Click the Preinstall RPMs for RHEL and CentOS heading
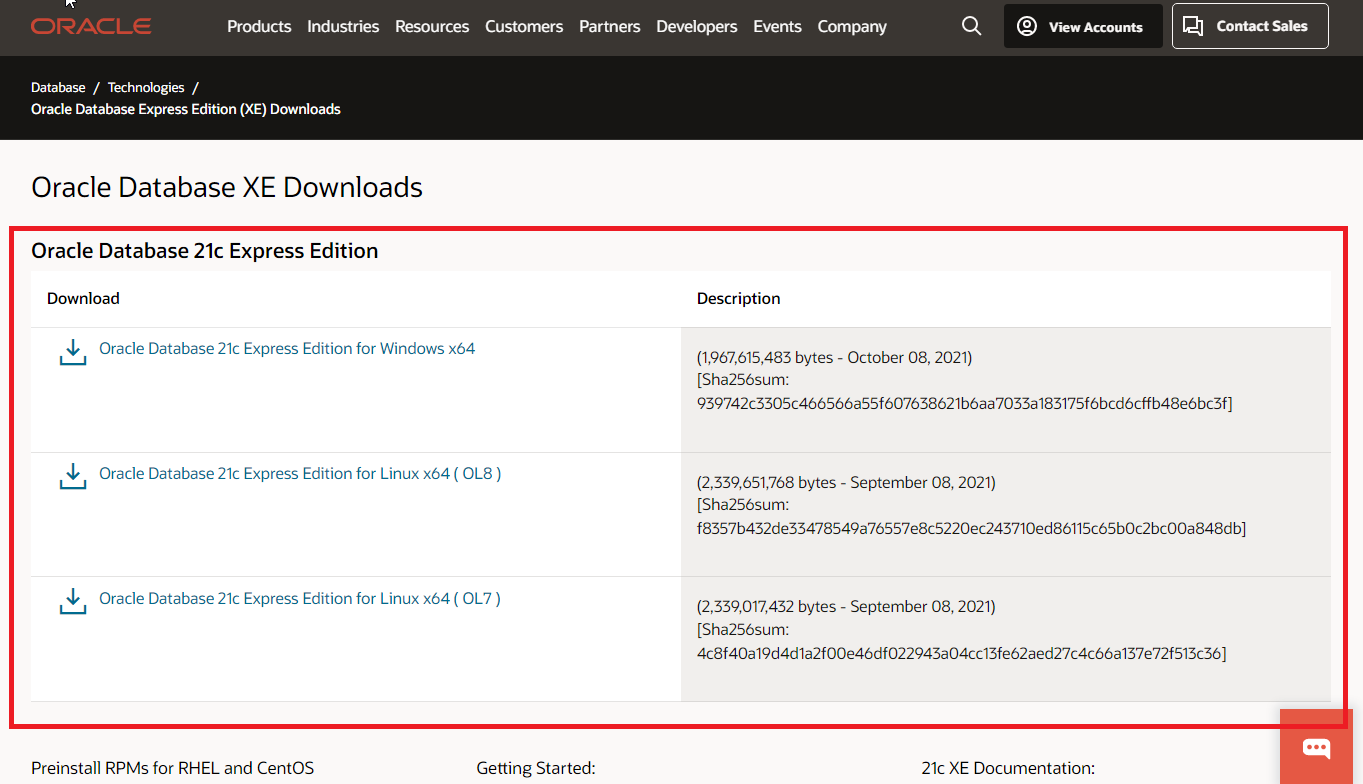The height and width of the screenshot is (784, 1363). 172,769
